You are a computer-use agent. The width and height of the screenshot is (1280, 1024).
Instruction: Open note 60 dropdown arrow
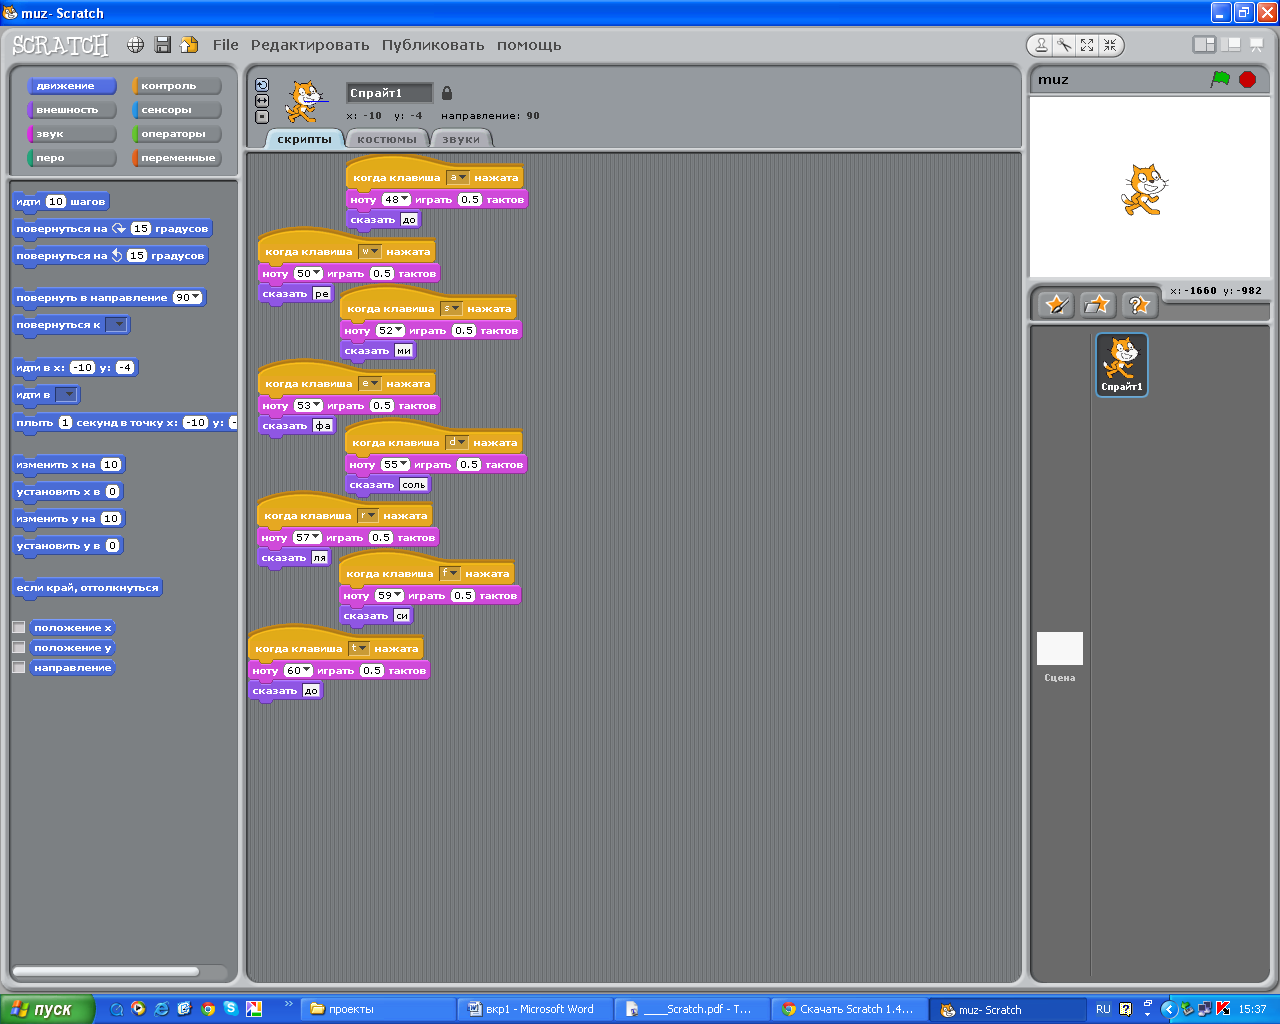[x=306, y=670]
